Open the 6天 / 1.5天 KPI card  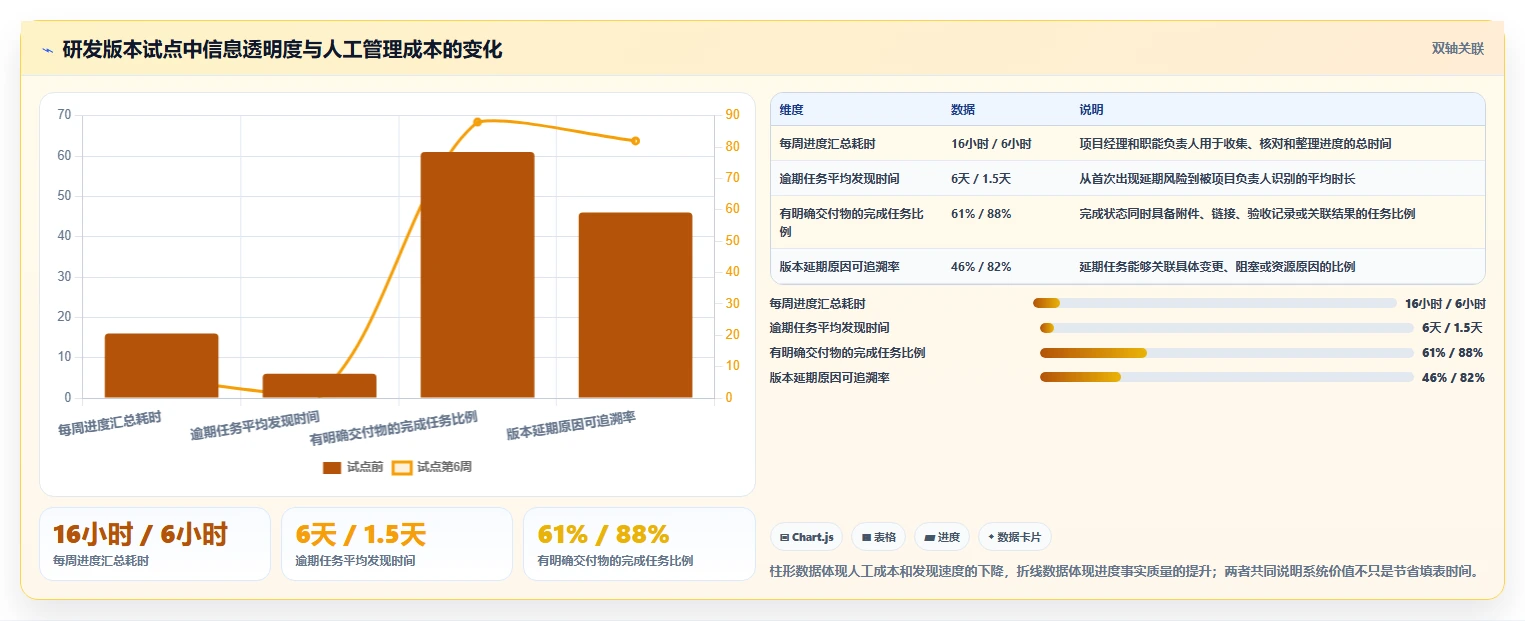click(x=397, y=544)
